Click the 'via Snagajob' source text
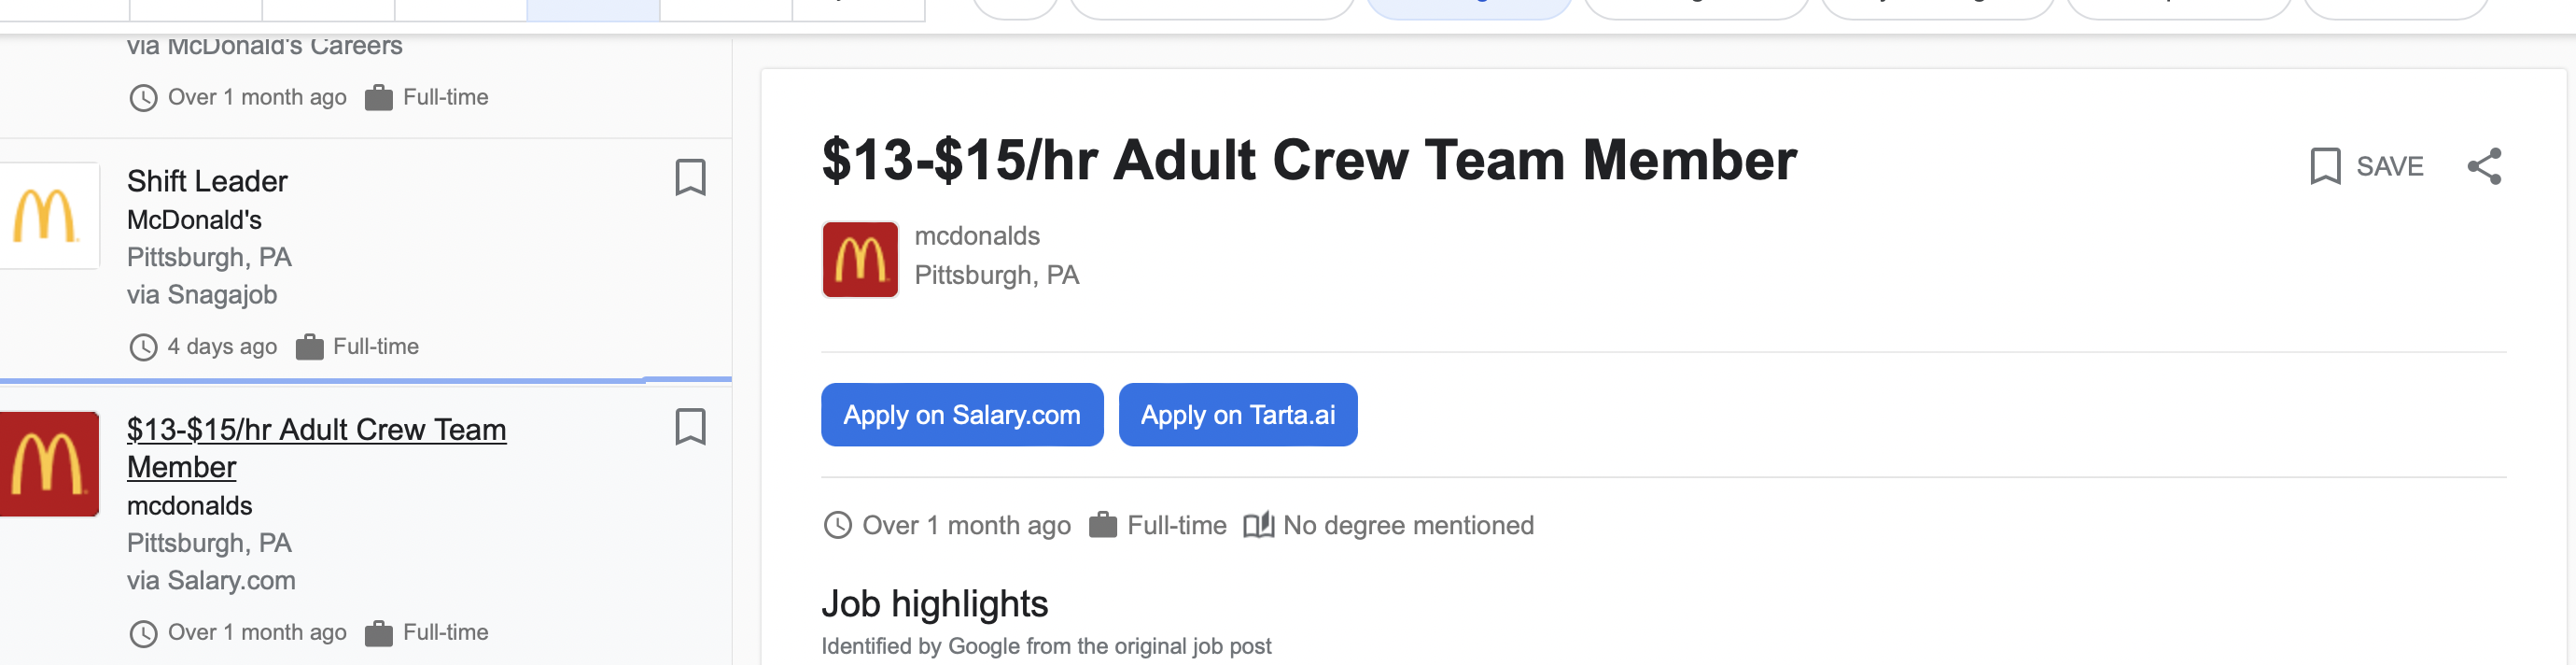 (x=202, y=295)
